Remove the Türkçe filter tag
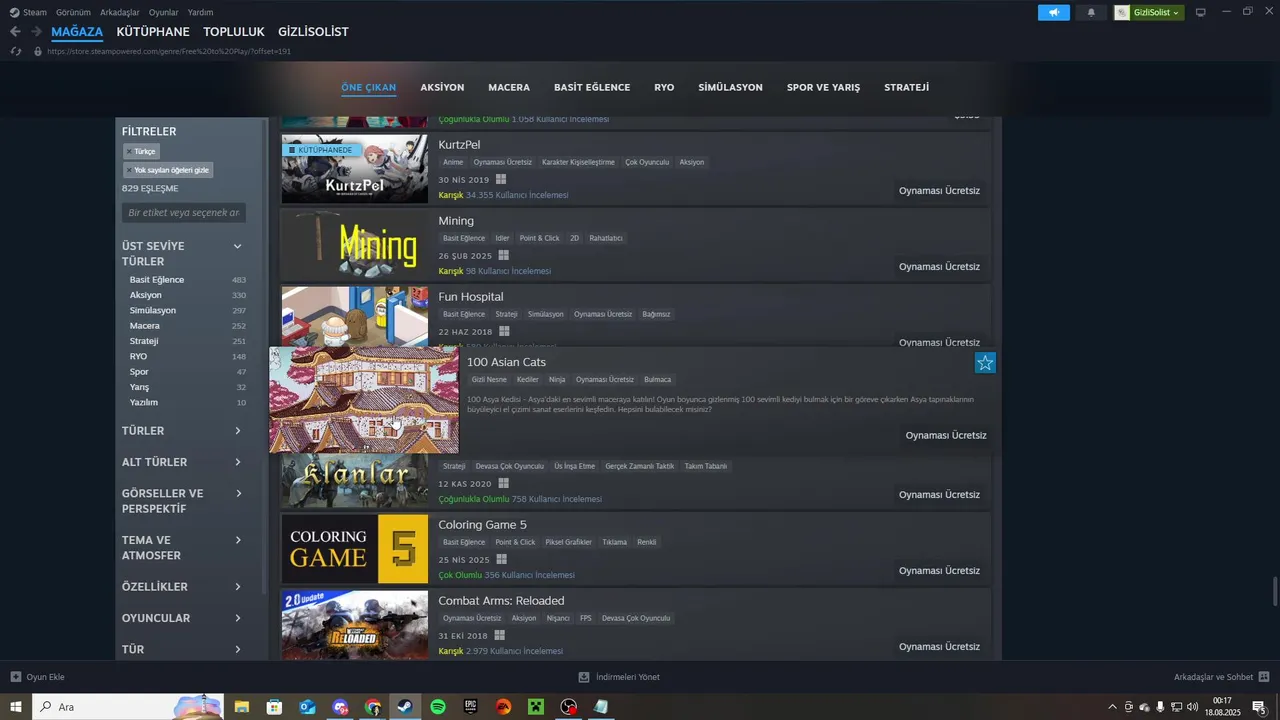Viewport: 1280px width, 720px height. 141,151
